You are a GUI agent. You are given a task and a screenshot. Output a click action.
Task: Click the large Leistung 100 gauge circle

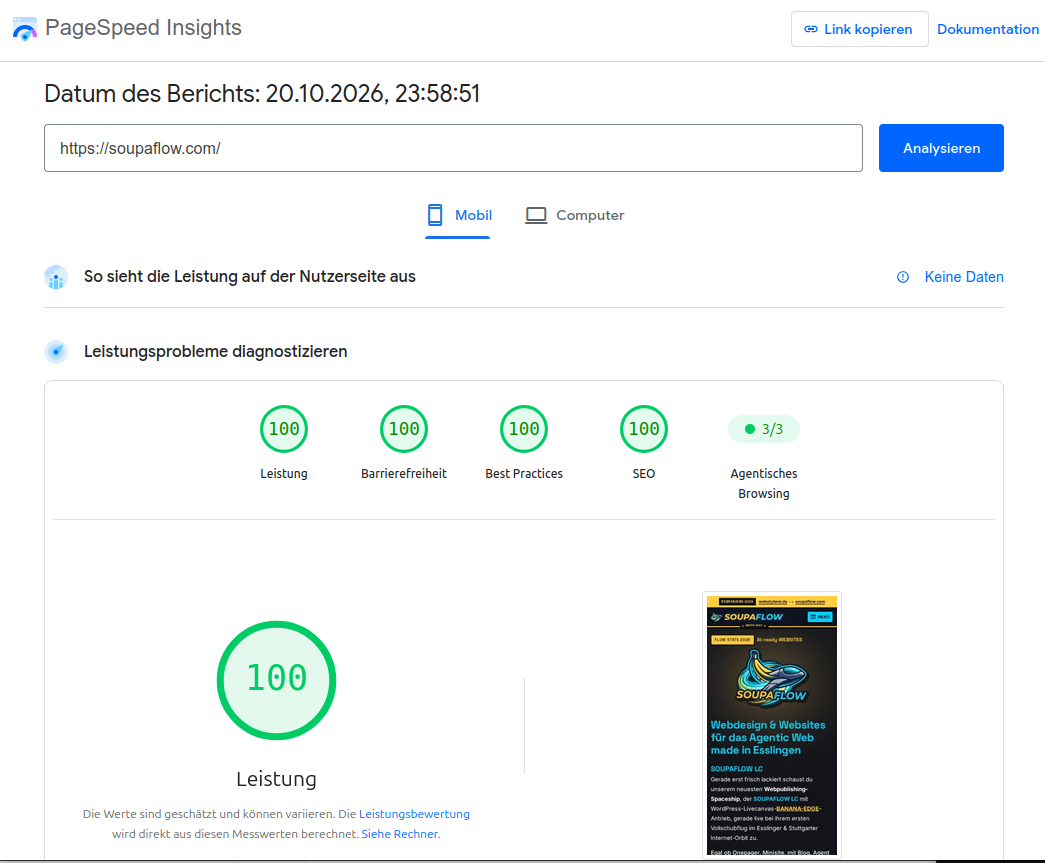[277, 680]
